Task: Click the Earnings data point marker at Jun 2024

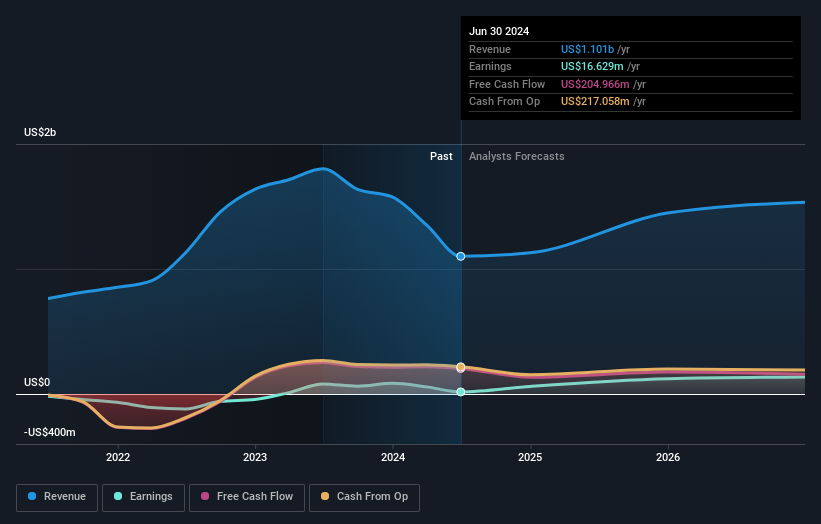Action: point(461,392)
